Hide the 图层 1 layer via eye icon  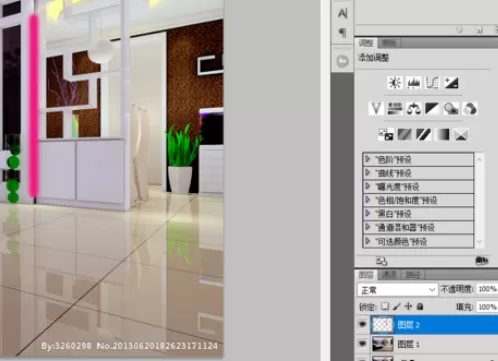362,343
